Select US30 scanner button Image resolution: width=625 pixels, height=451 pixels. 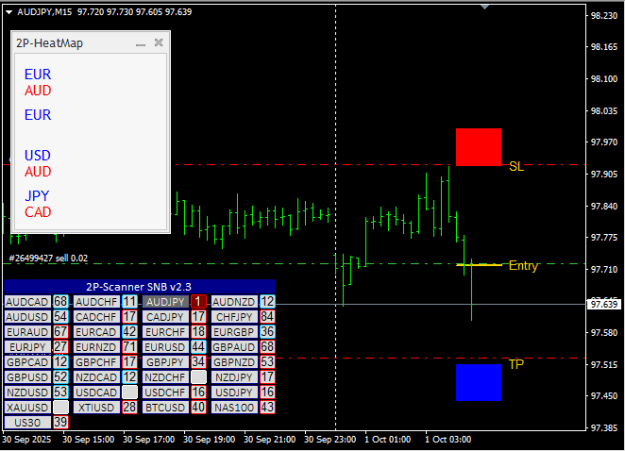[27, 422]
